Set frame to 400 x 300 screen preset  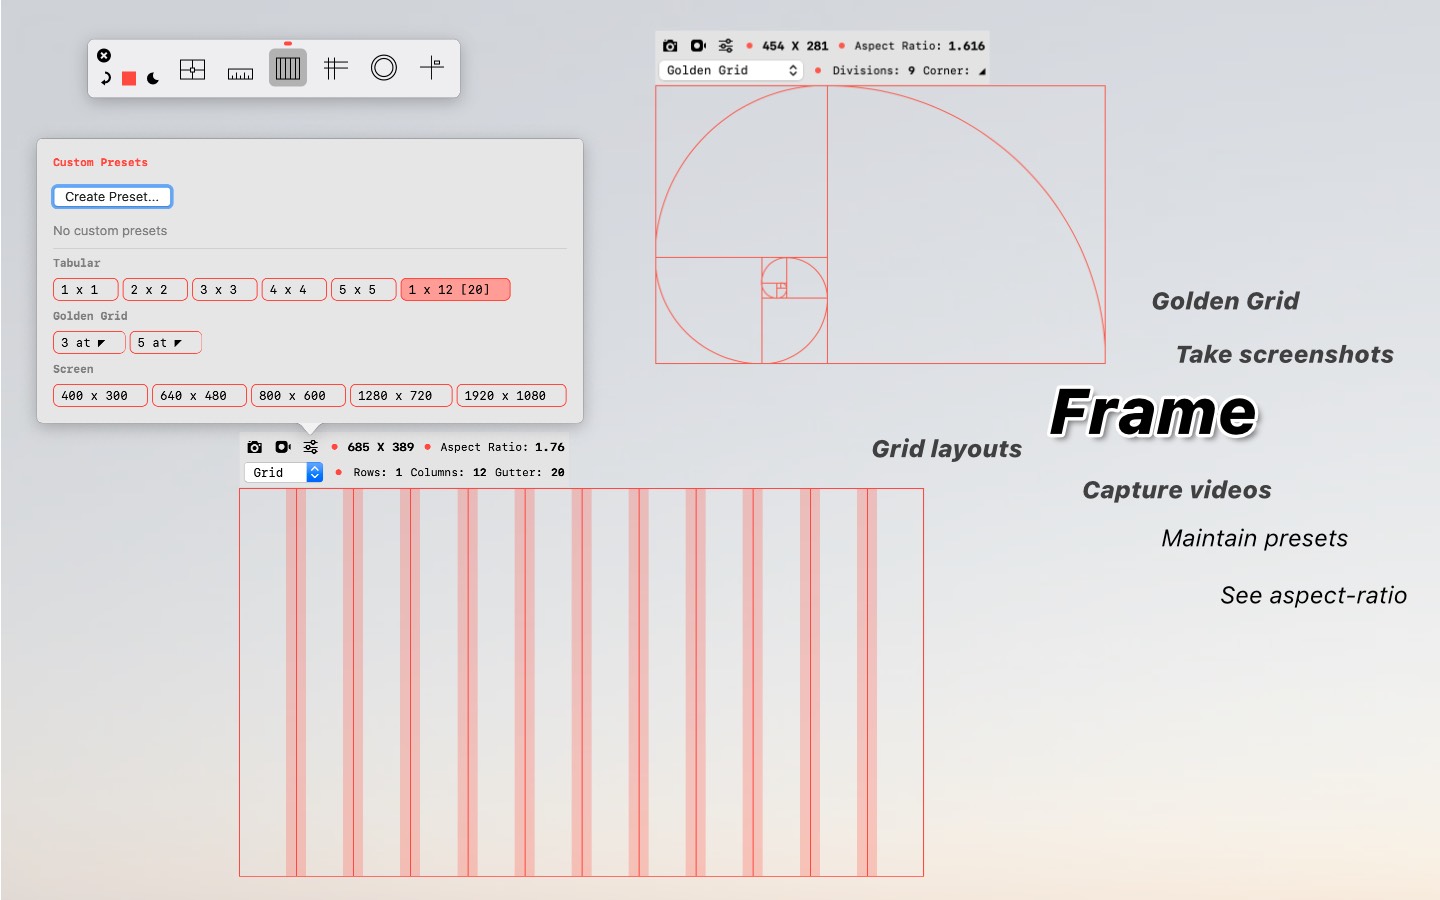pos(100,396)
